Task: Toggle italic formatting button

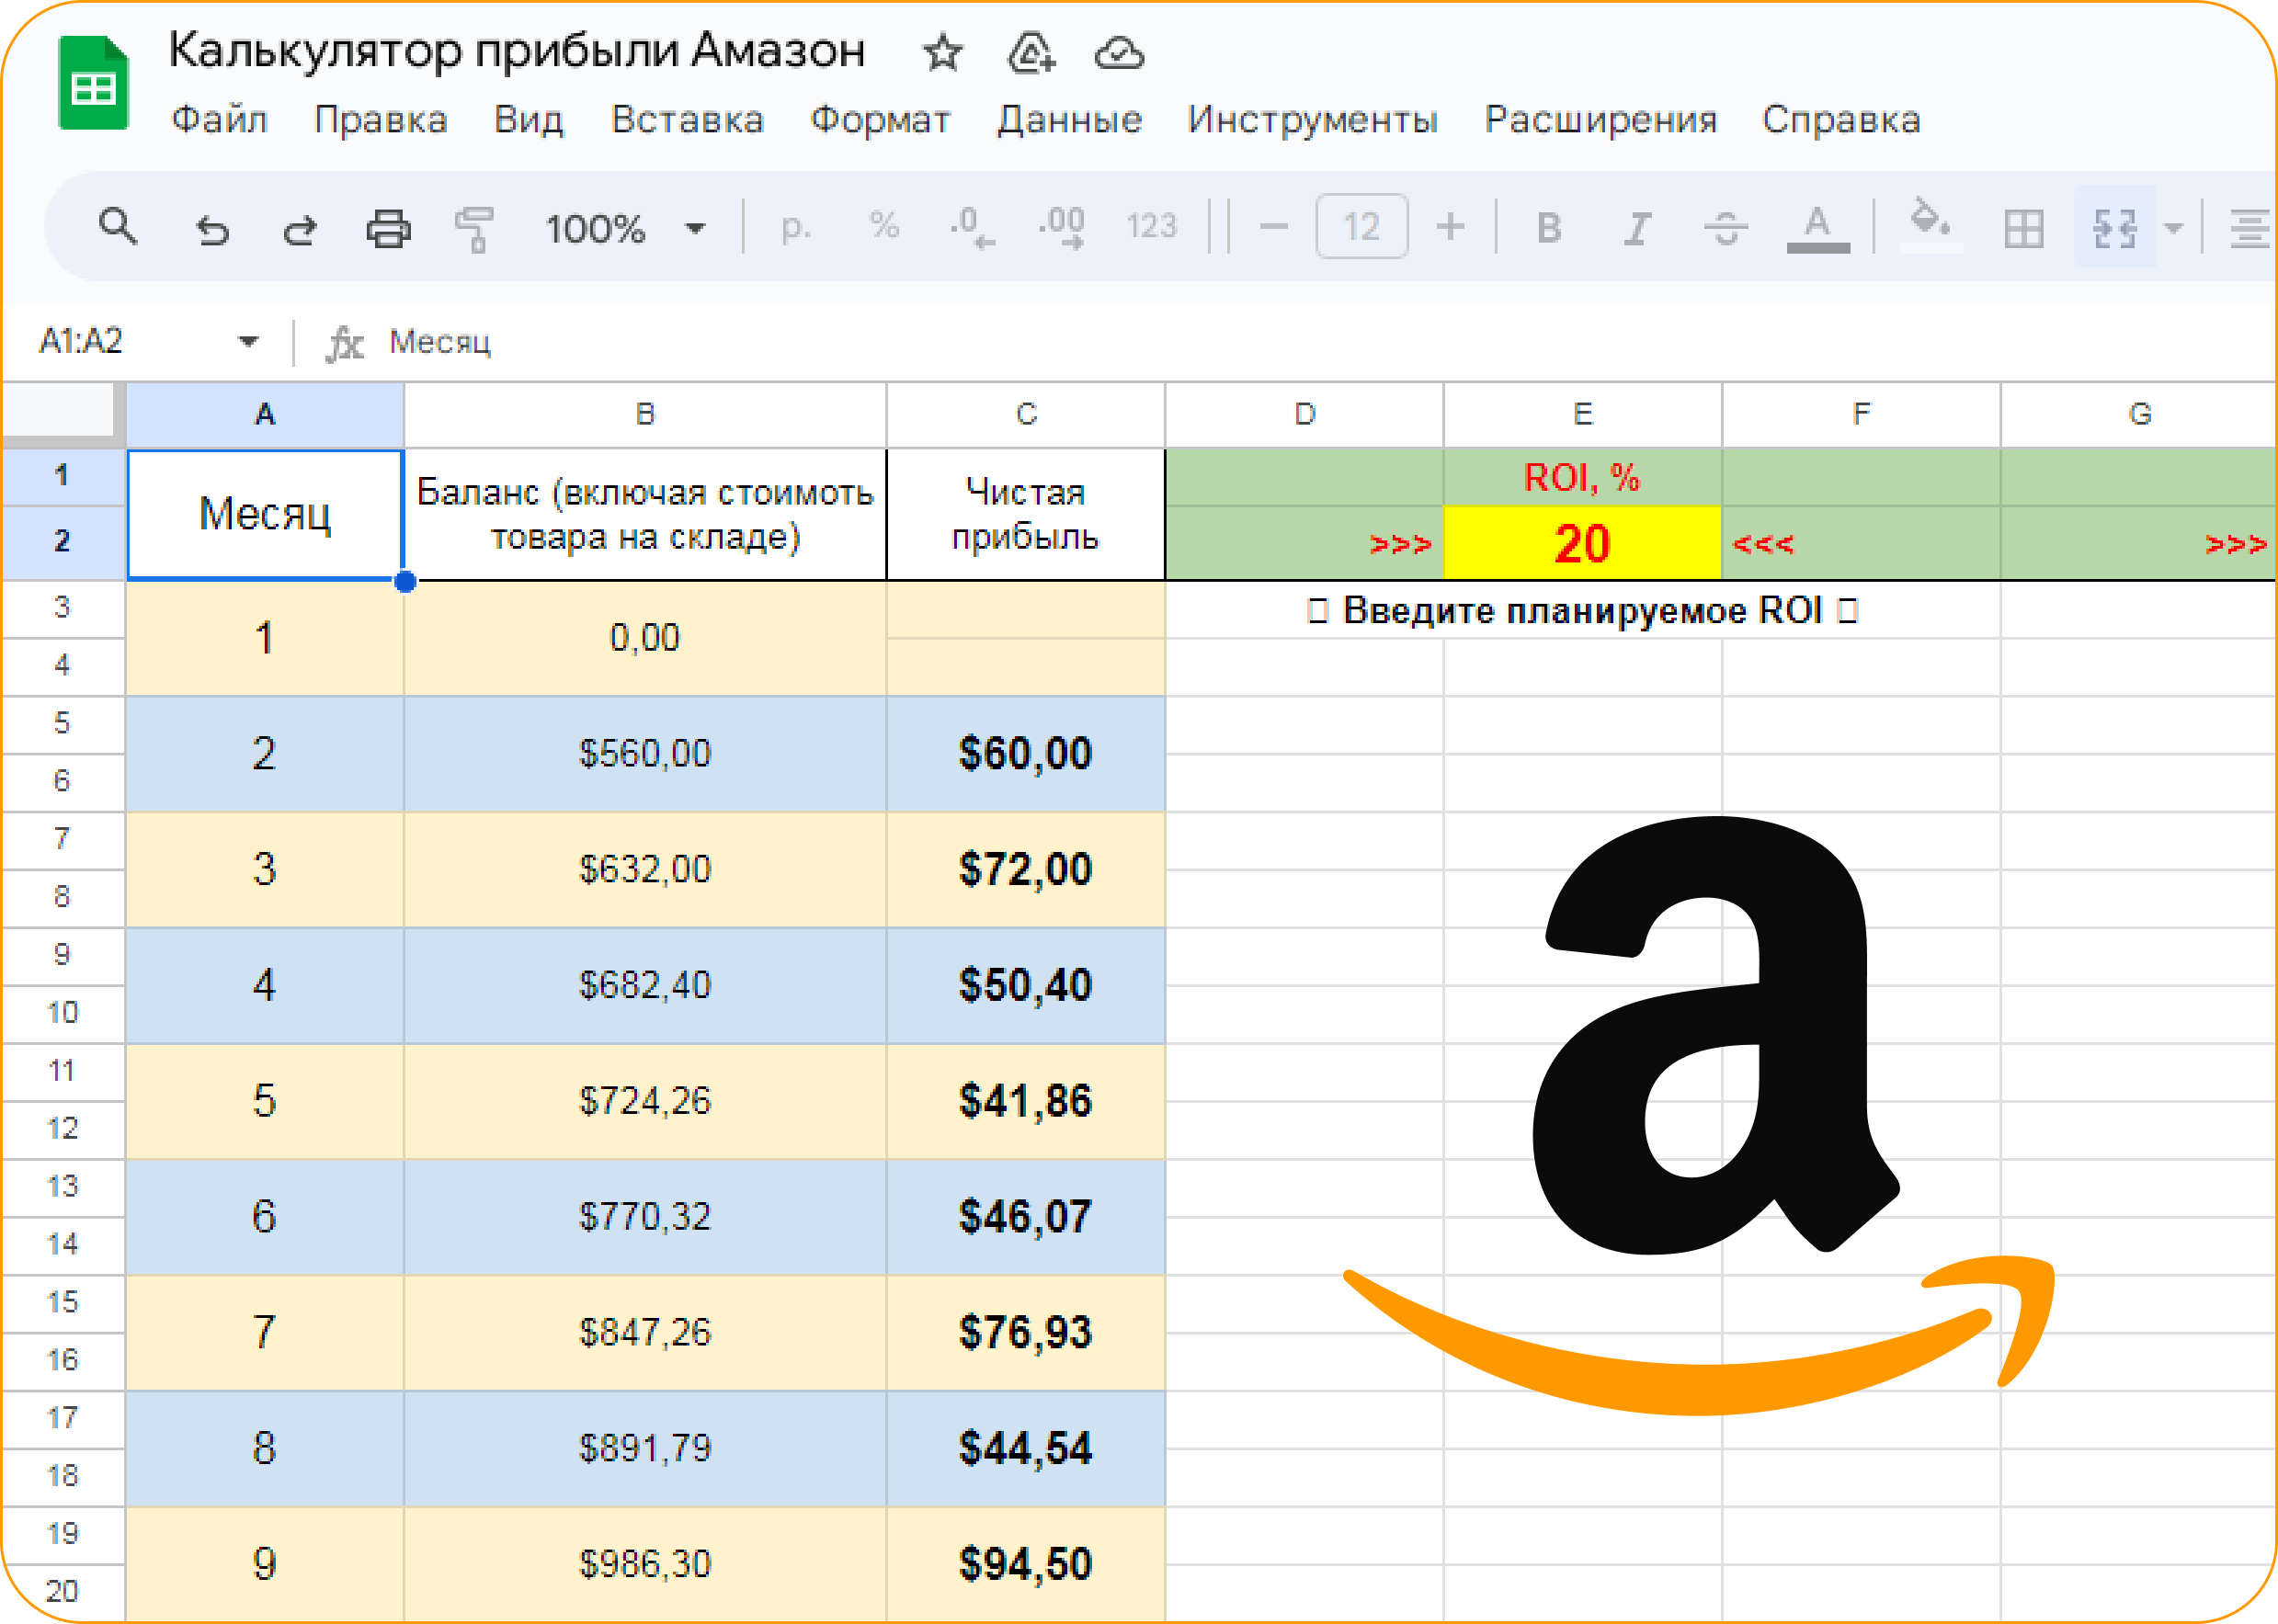Action: [1636, 229]
